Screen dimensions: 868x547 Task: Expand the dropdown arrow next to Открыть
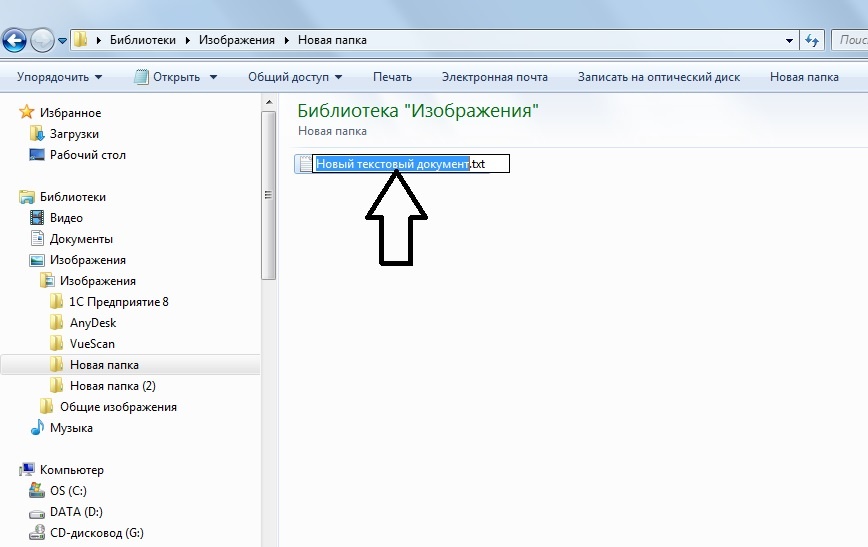click(213, 77)
